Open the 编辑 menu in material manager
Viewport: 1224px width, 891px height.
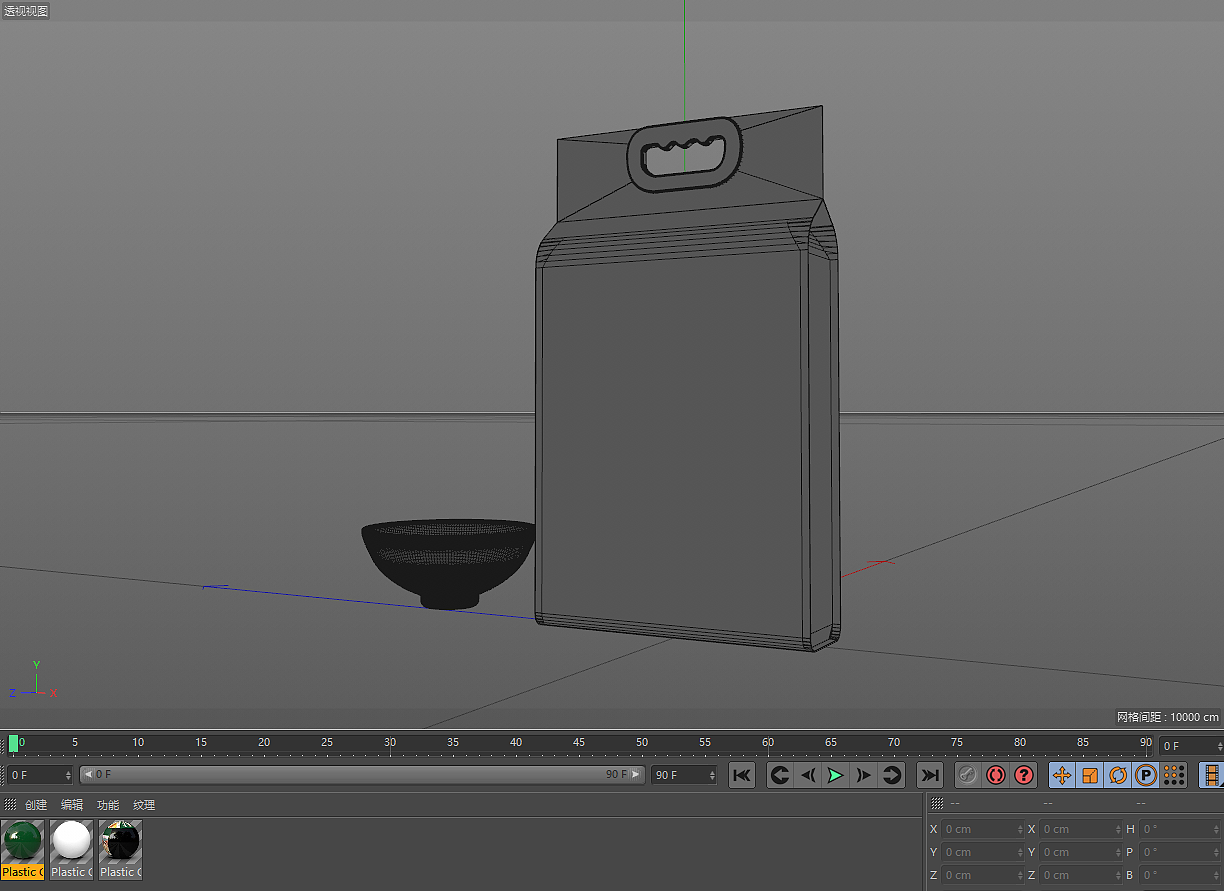click(72, 805)
